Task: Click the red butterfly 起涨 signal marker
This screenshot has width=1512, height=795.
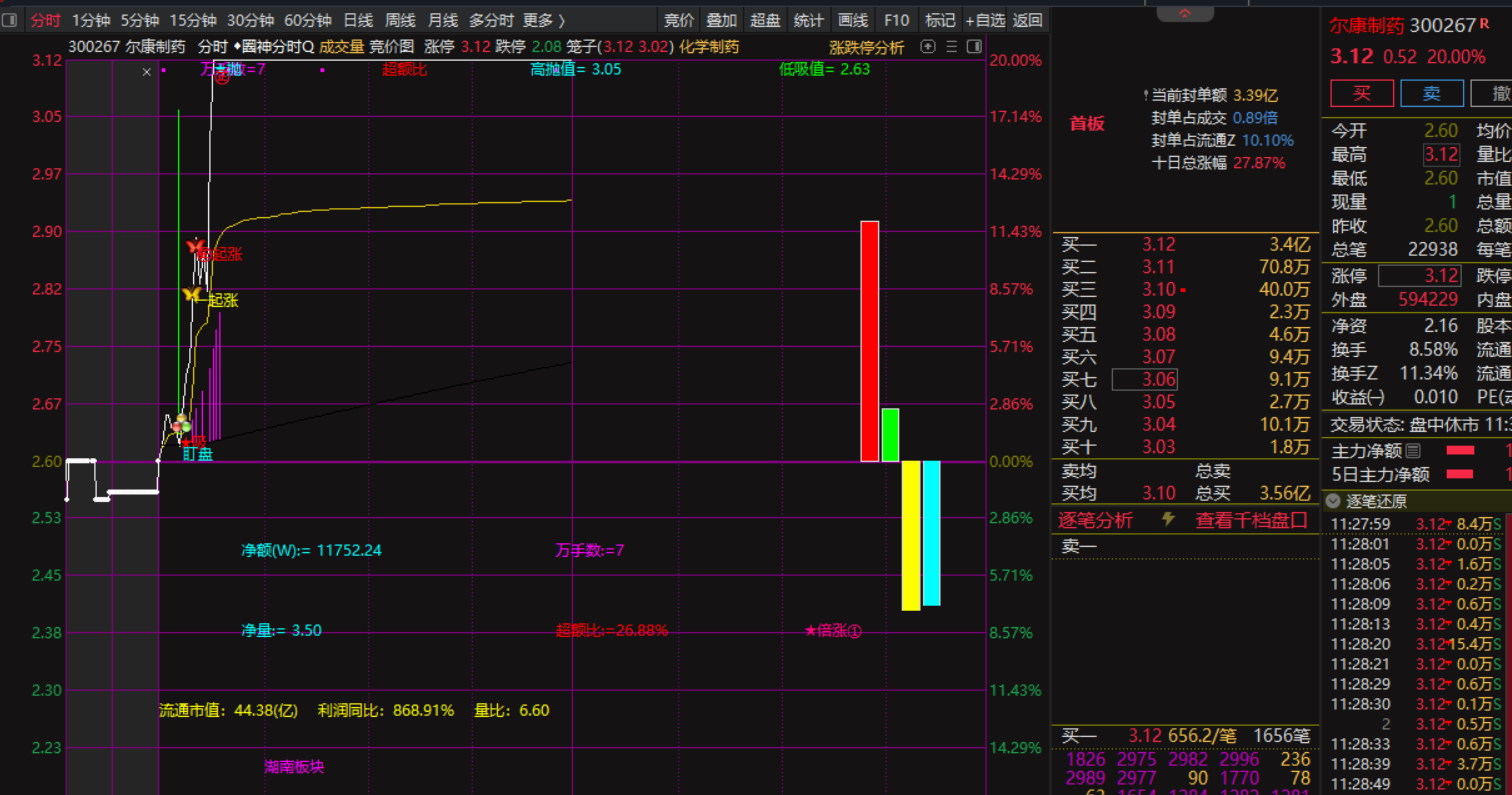Action: click(195, 246)
